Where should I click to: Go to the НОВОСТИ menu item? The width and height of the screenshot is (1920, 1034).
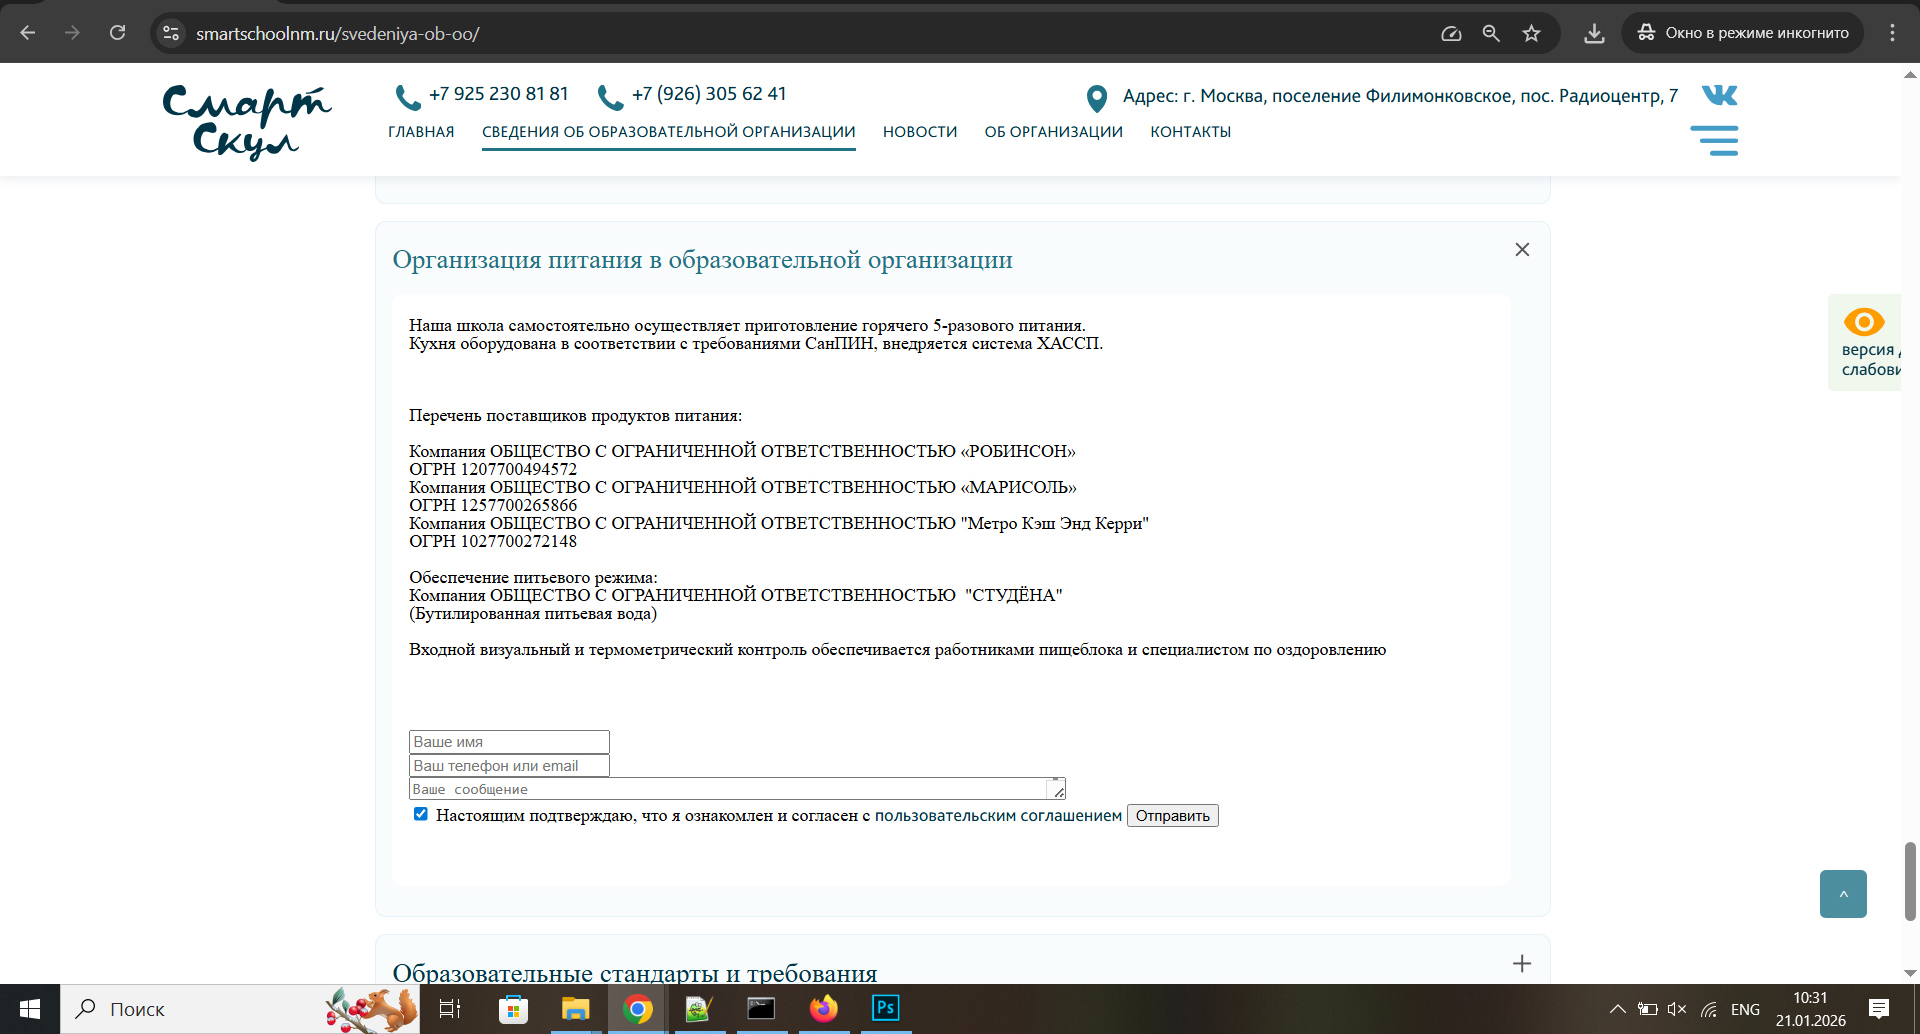(x=919, y=132)
